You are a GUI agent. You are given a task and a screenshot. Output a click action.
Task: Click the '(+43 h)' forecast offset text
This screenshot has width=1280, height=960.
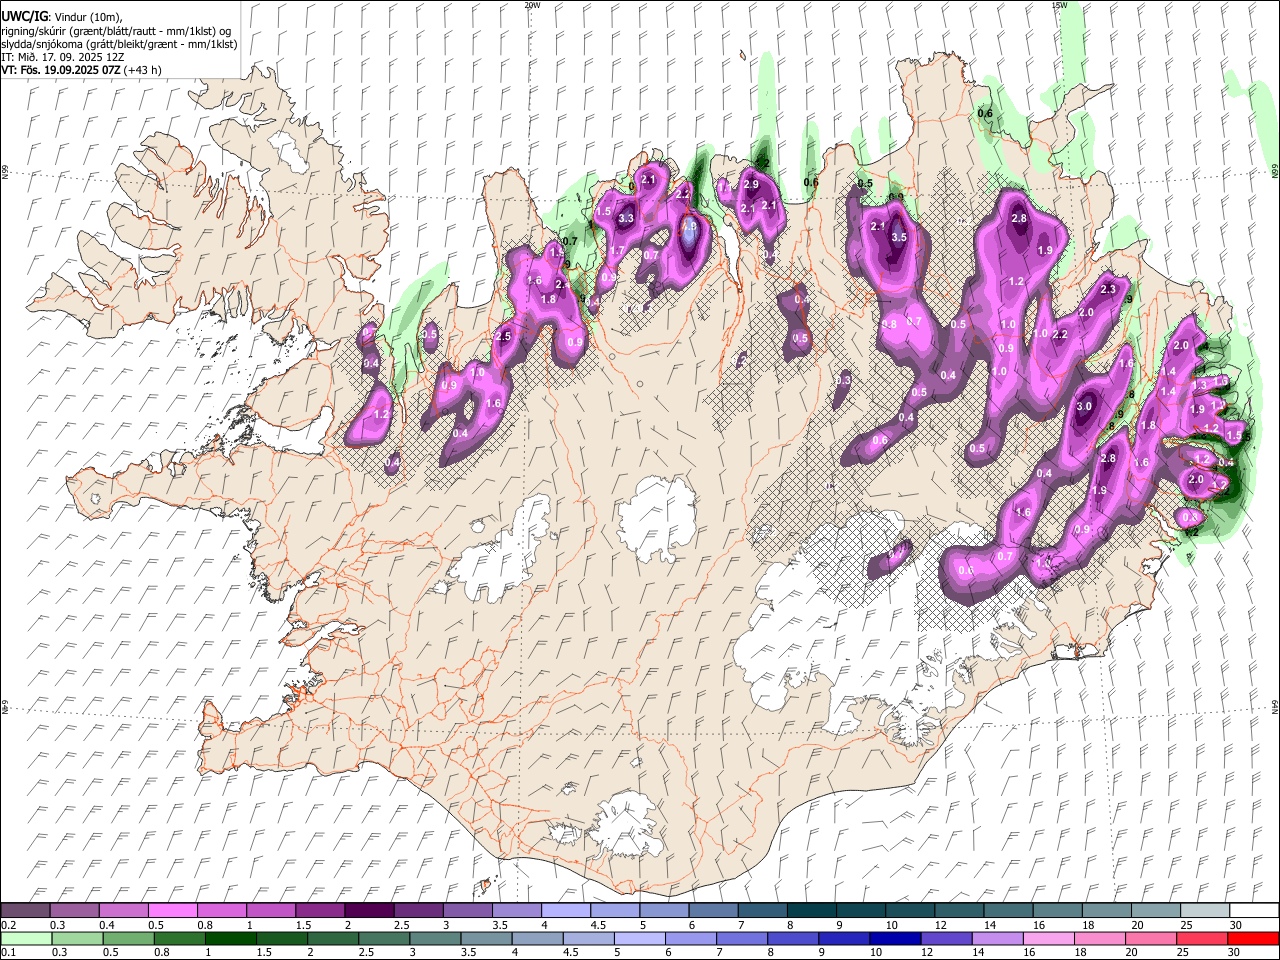coord(143,70)
